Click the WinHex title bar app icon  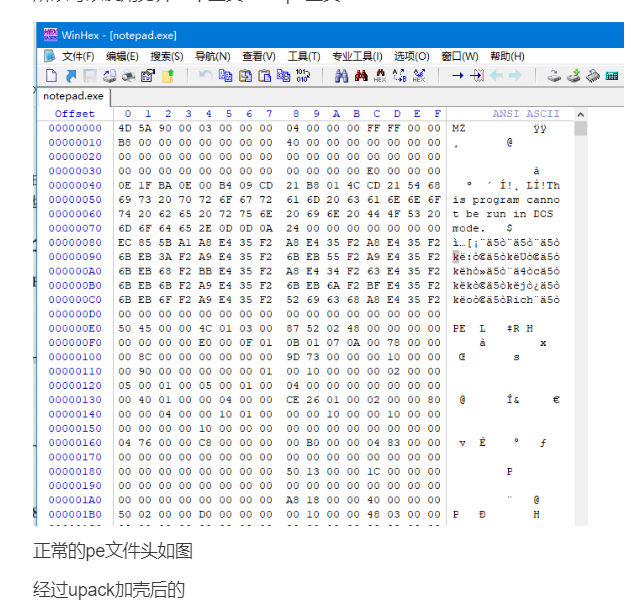tap(50, 35)
